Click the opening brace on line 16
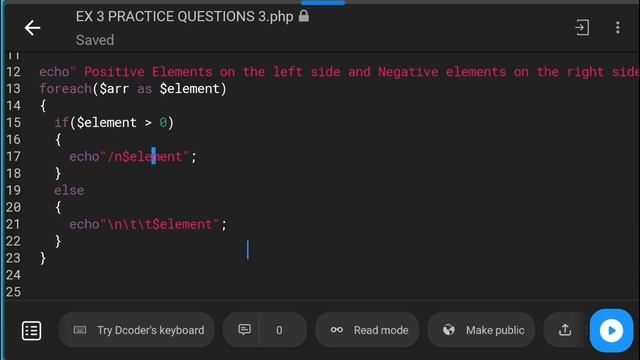This screenshot has height=360, width=640. click(58, 140)
